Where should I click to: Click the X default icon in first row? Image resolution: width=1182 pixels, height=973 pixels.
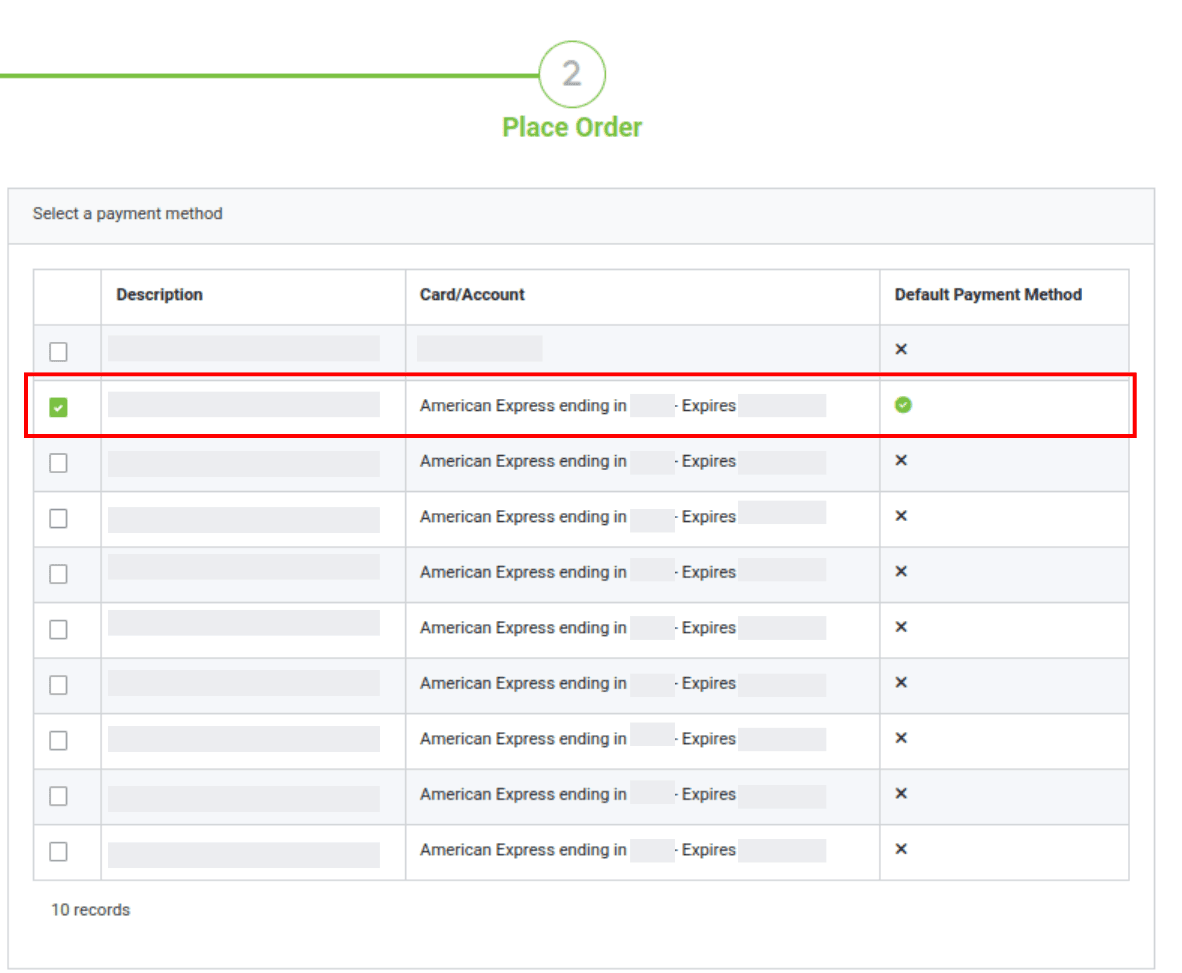pos(901,349)
